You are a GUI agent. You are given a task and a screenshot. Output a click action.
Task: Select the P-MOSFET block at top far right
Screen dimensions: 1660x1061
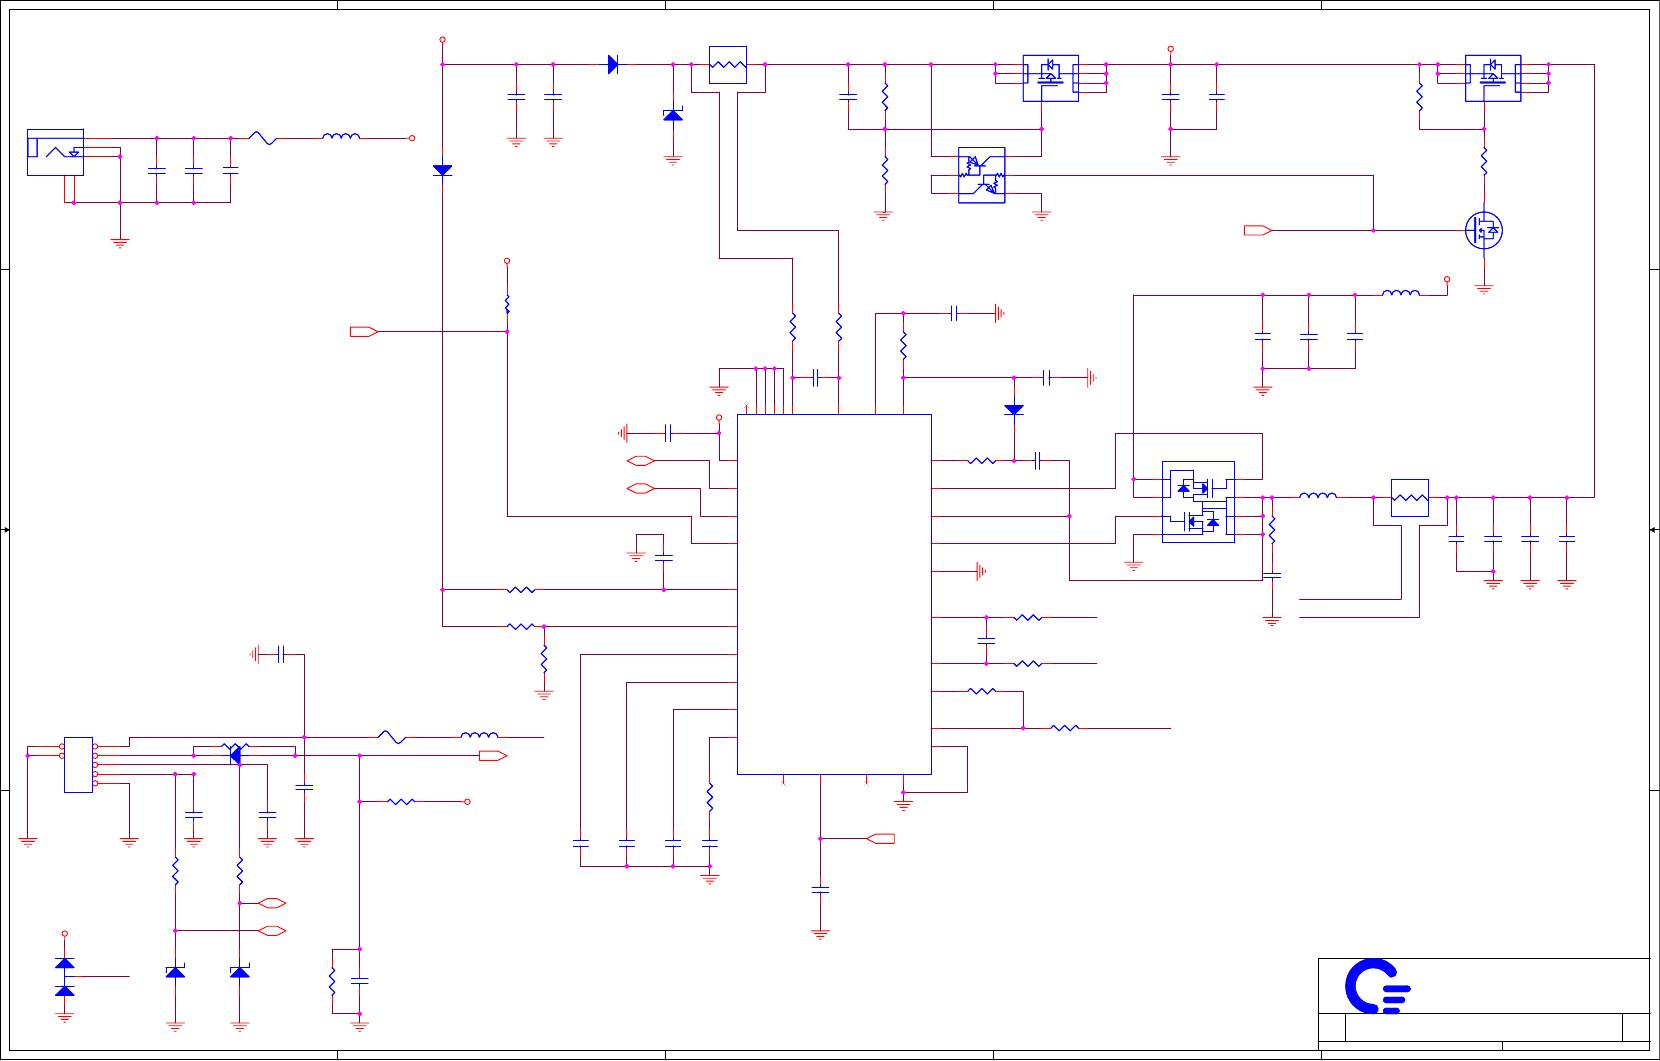coord(1493,78)
